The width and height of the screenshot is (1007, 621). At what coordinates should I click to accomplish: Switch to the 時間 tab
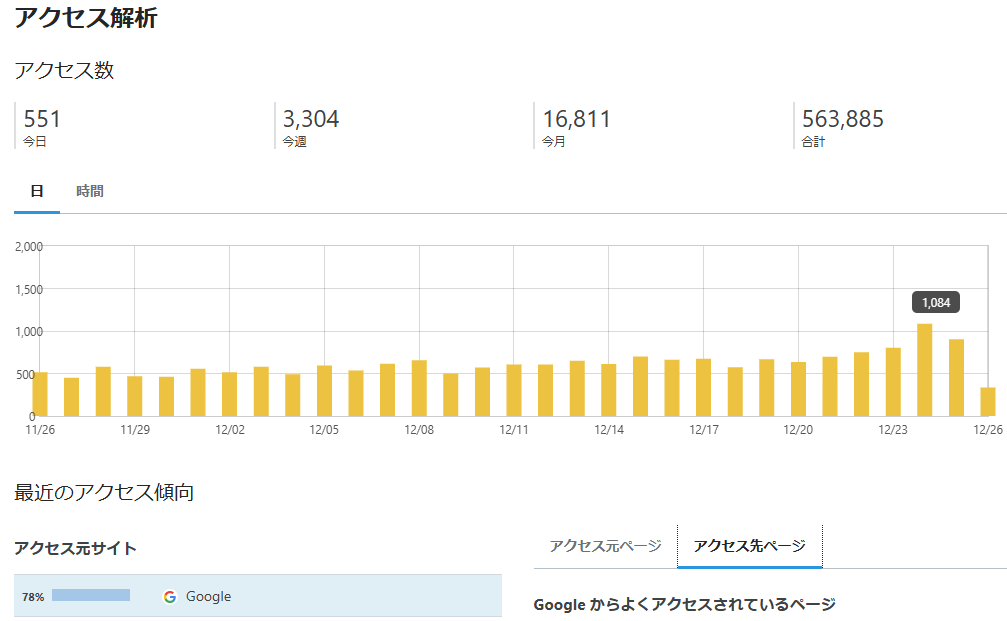[90, 191]
